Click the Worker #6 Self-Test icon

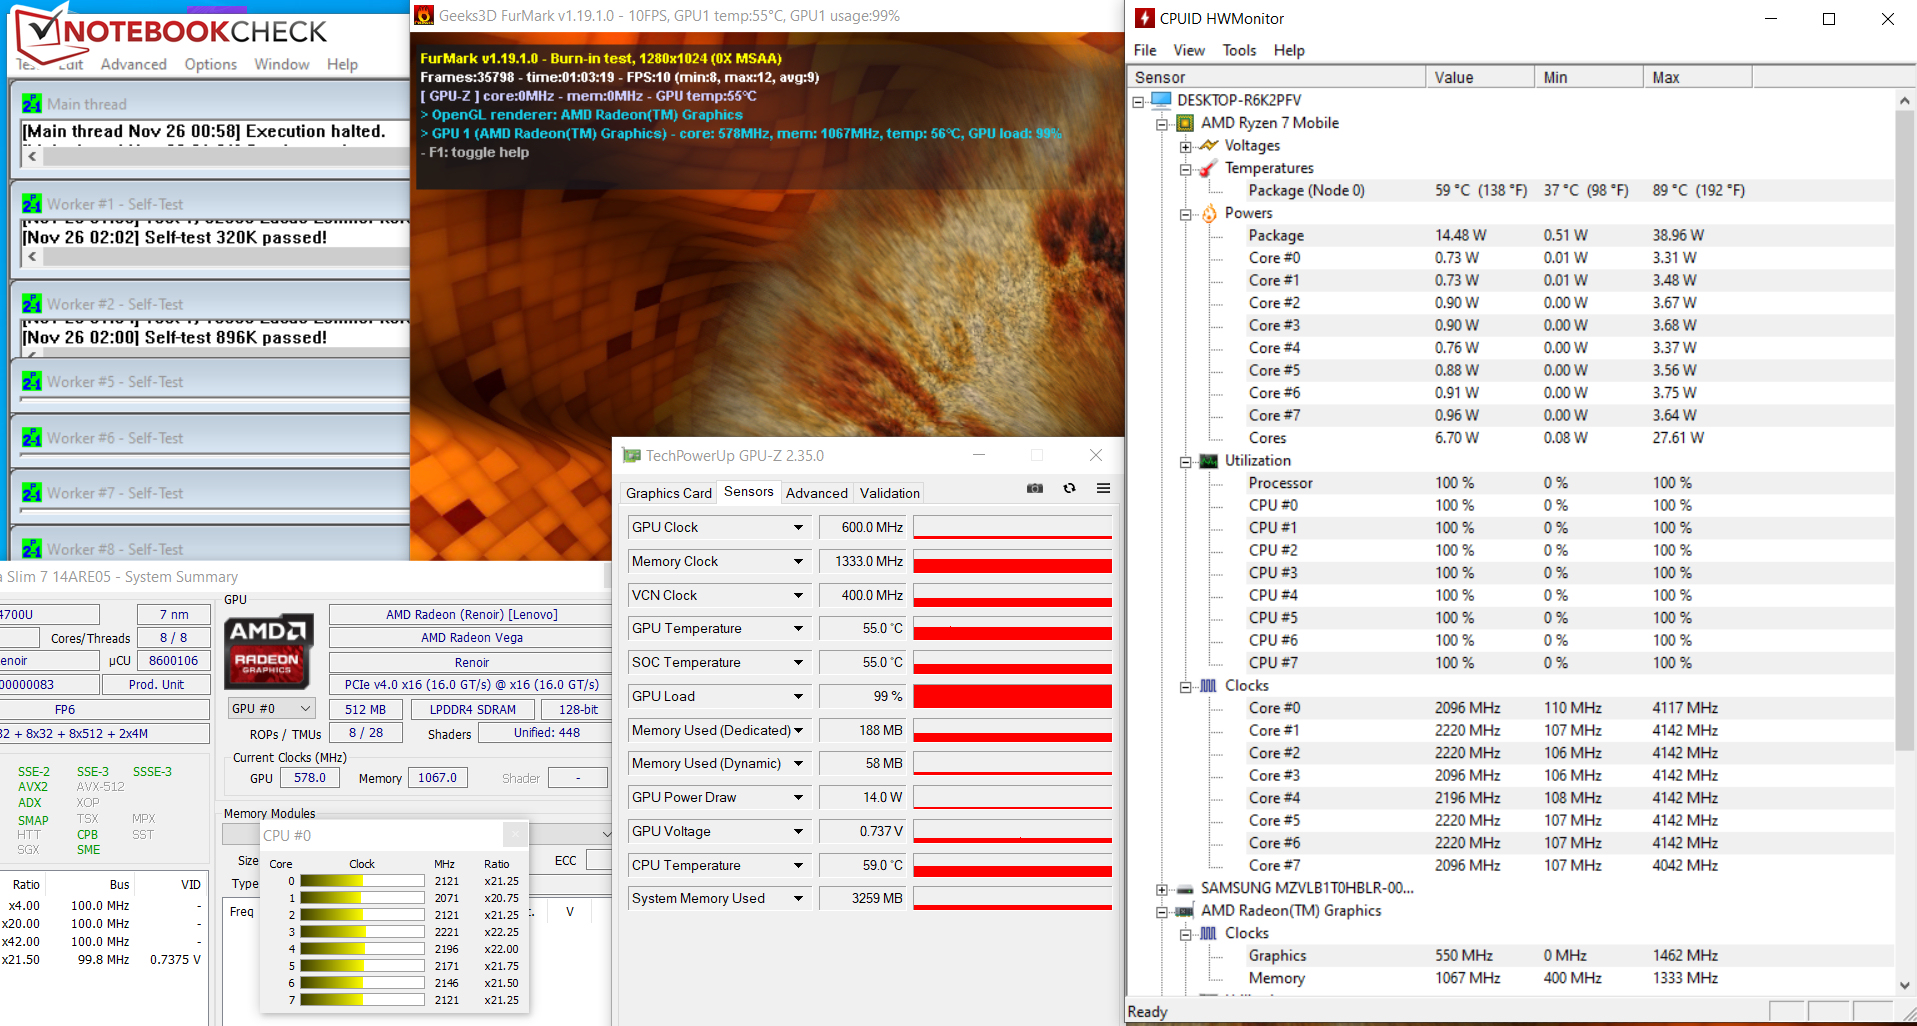32,438
